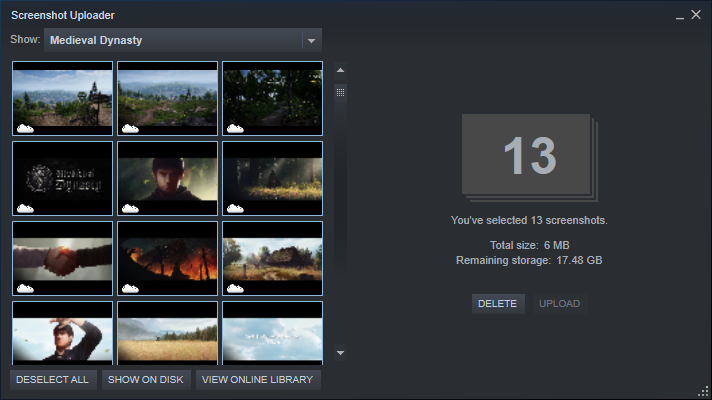Click cloud icon on dark forest screenshot

pos(235,128)
